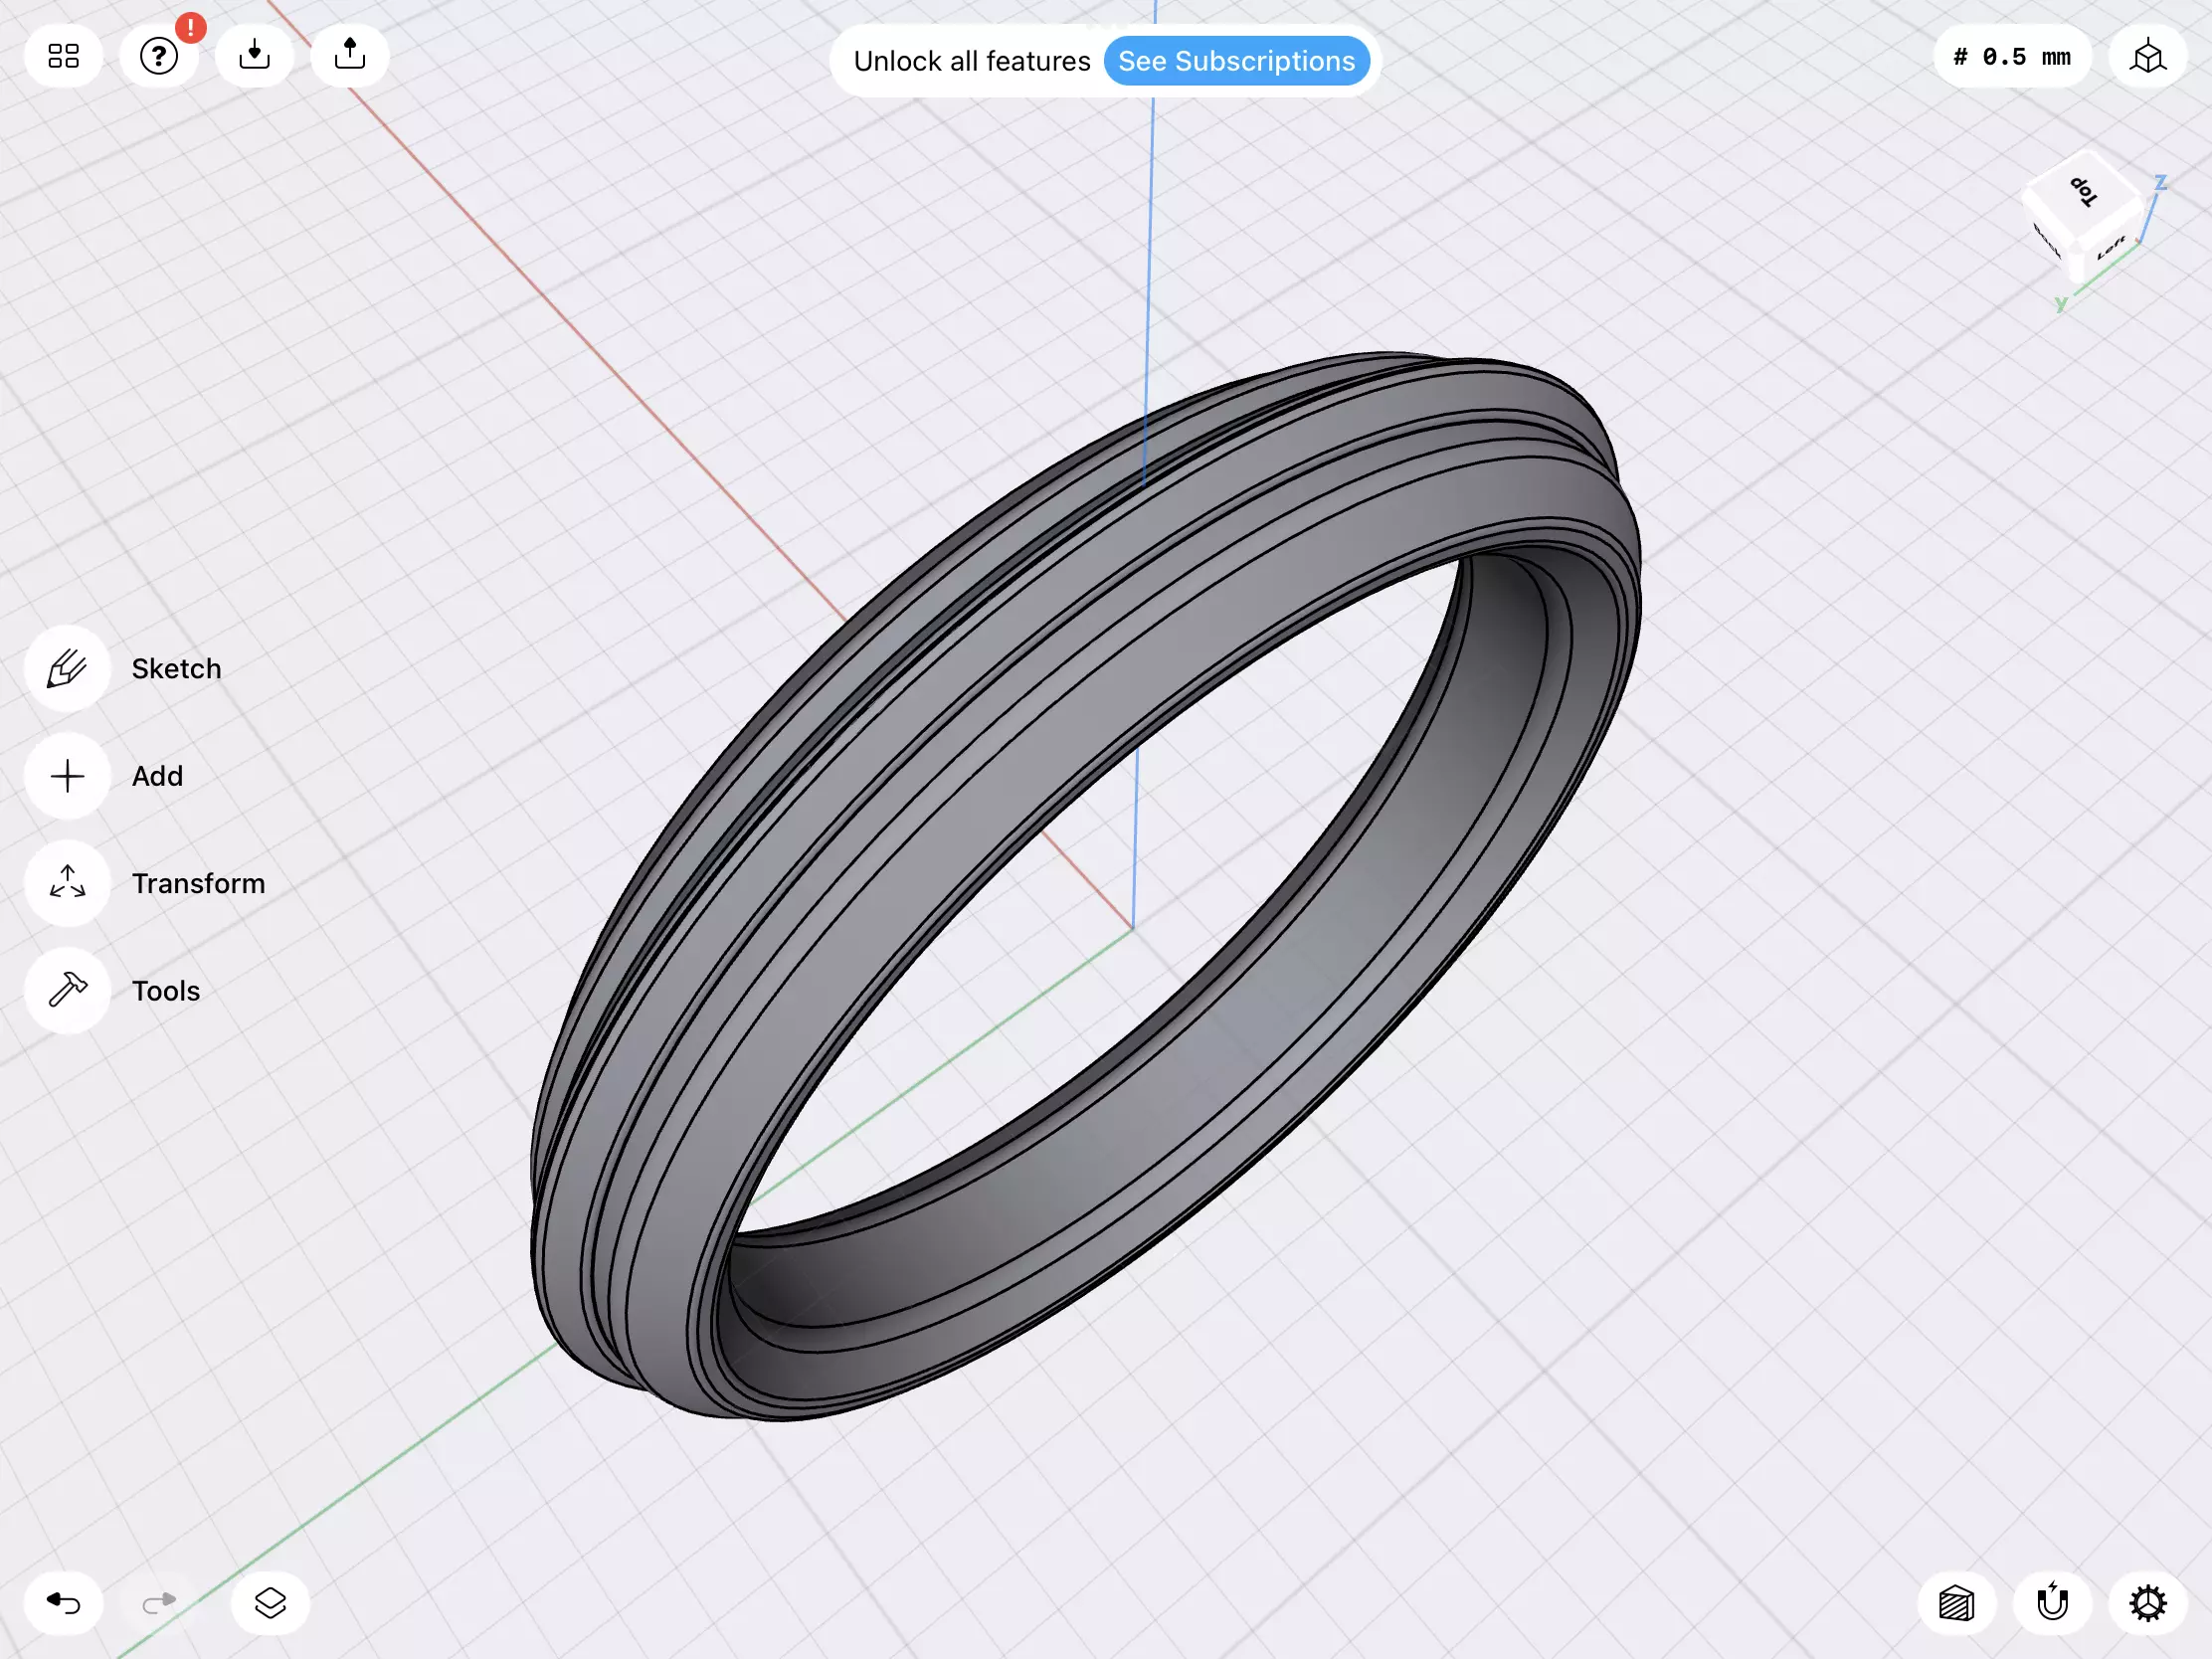2212x1659 pixels.
Task: Open the 0.5 mm grid size setting
Action: tap(2012, 57)
